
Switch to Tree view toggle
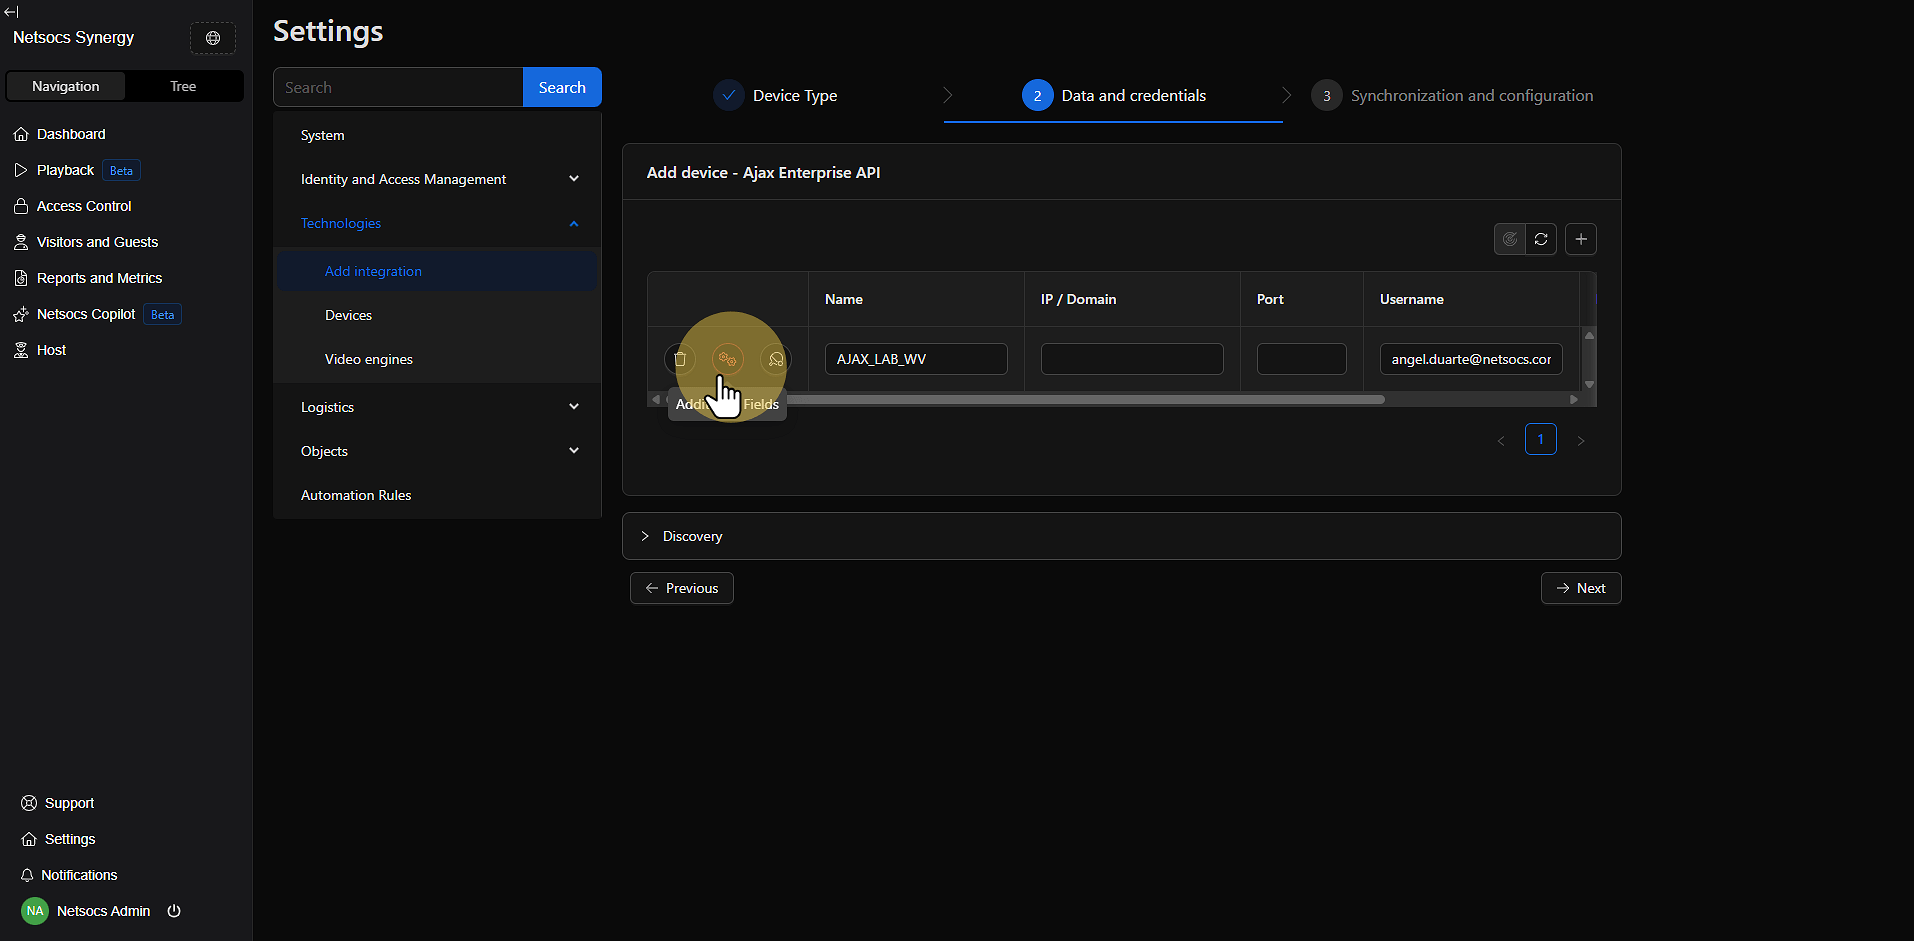(183, 86)
